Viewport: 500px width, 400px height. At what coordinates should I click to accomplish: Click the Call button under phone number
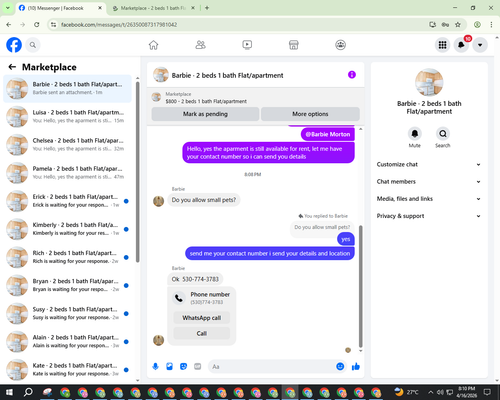[x=202, y=333]
